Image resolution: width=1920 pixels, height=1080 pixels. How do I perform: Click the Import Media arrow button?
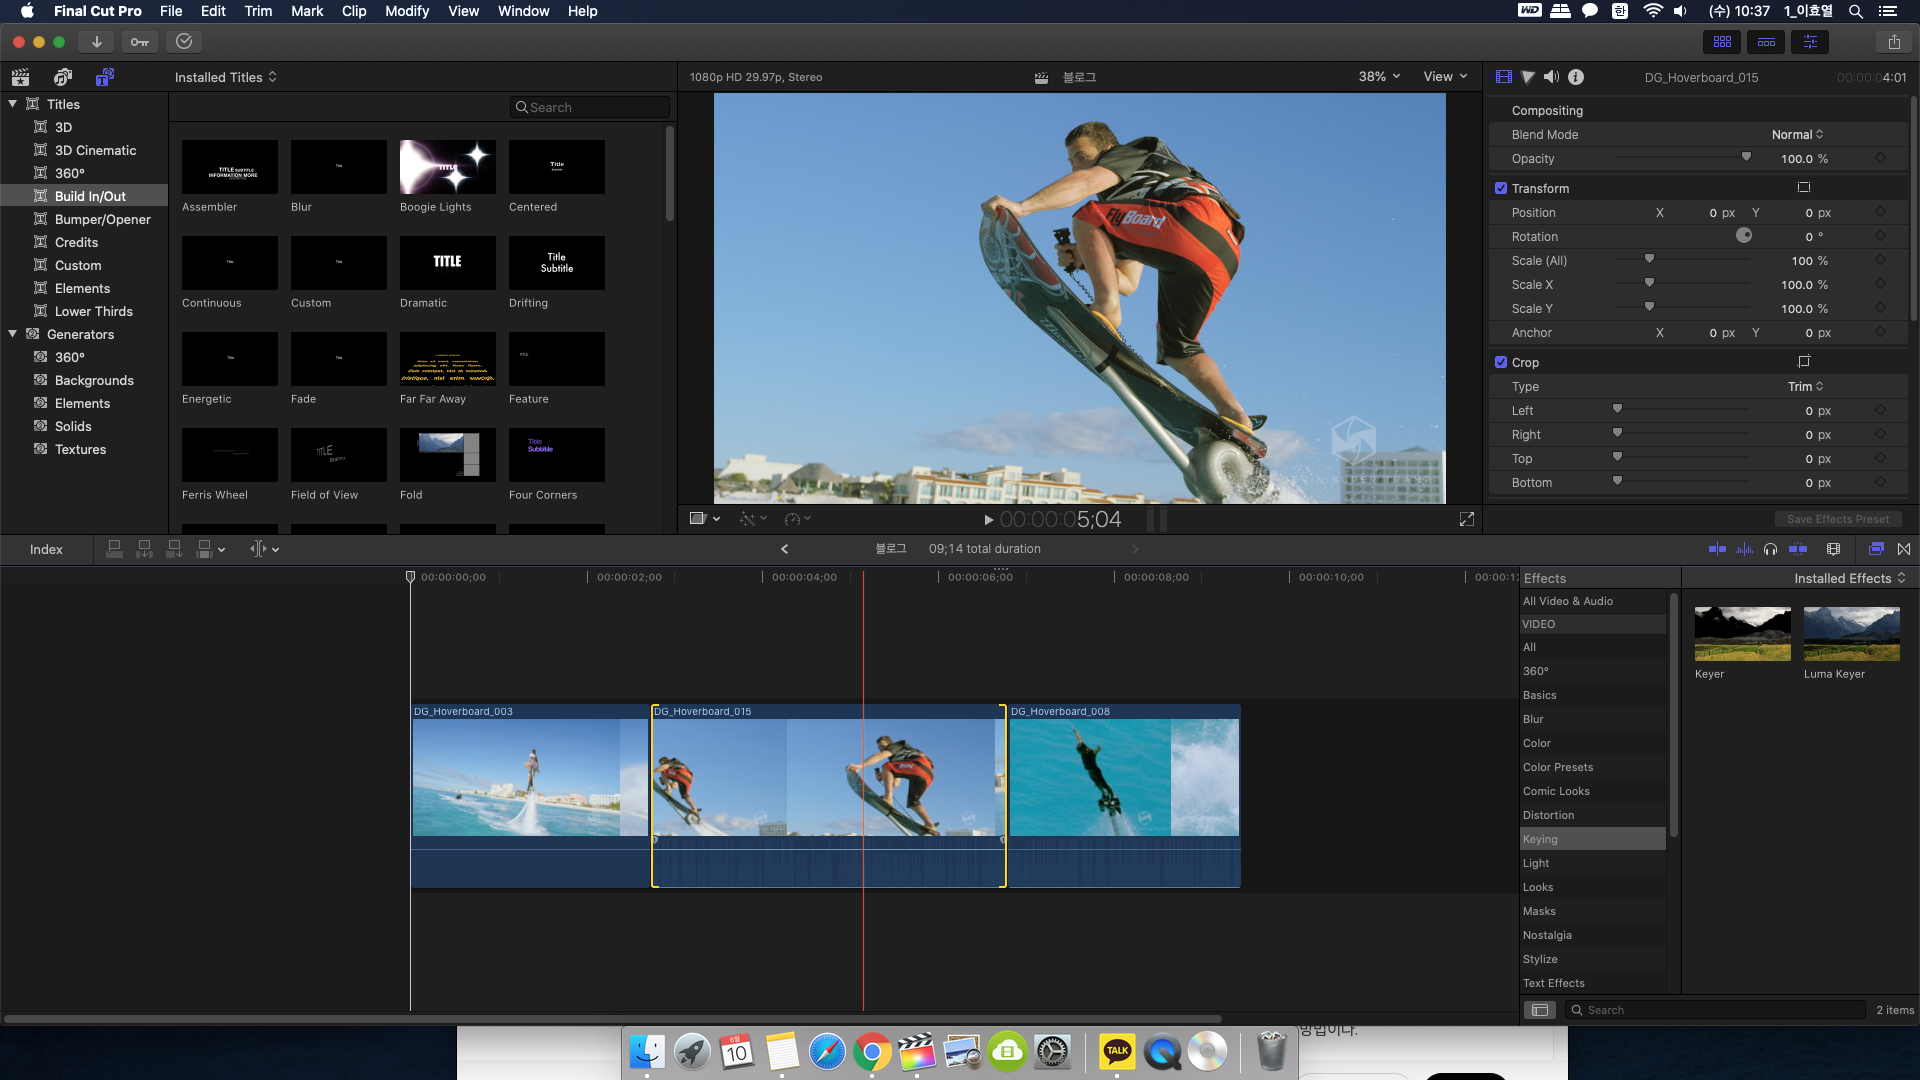point(96,42)
